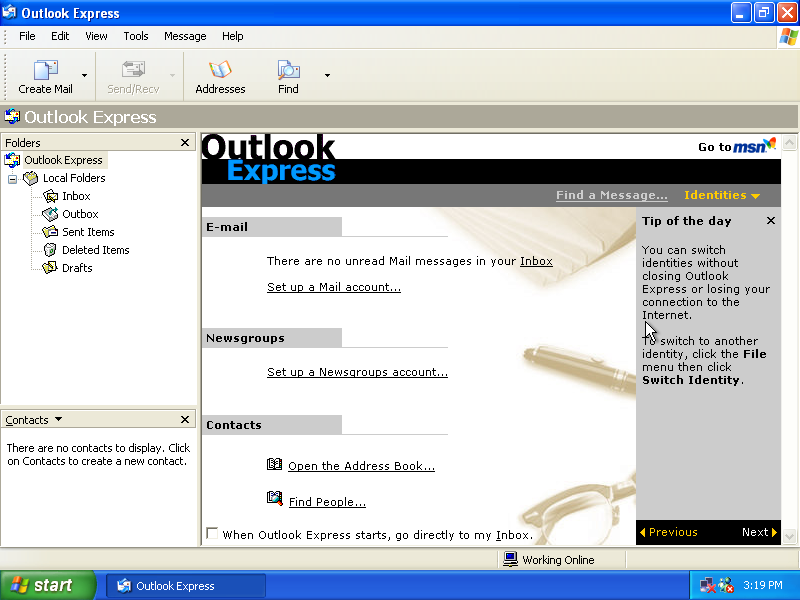800x600 pixels.
Task: Select the Drafts folder
Action: (76, 268)
